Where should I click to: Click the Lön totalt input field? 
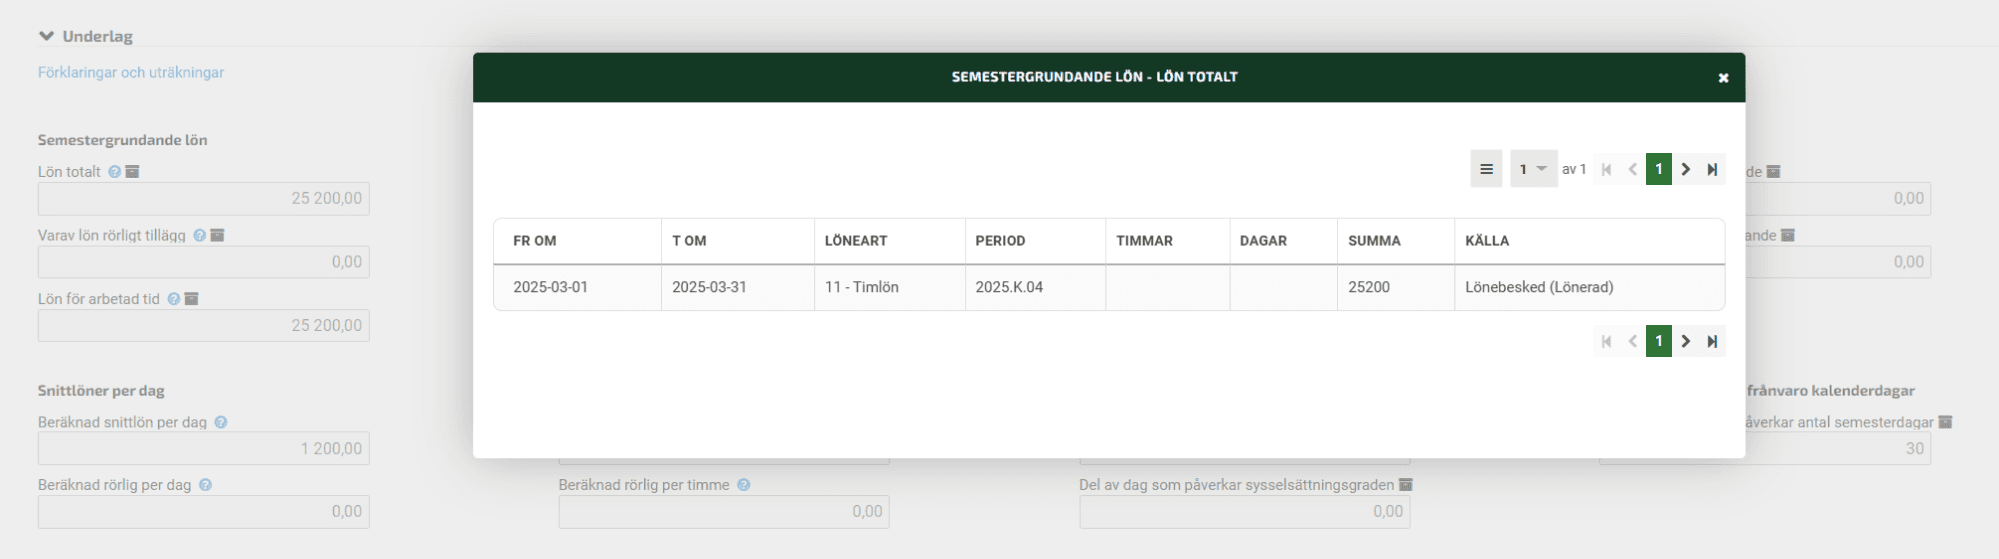click(204, 199)
